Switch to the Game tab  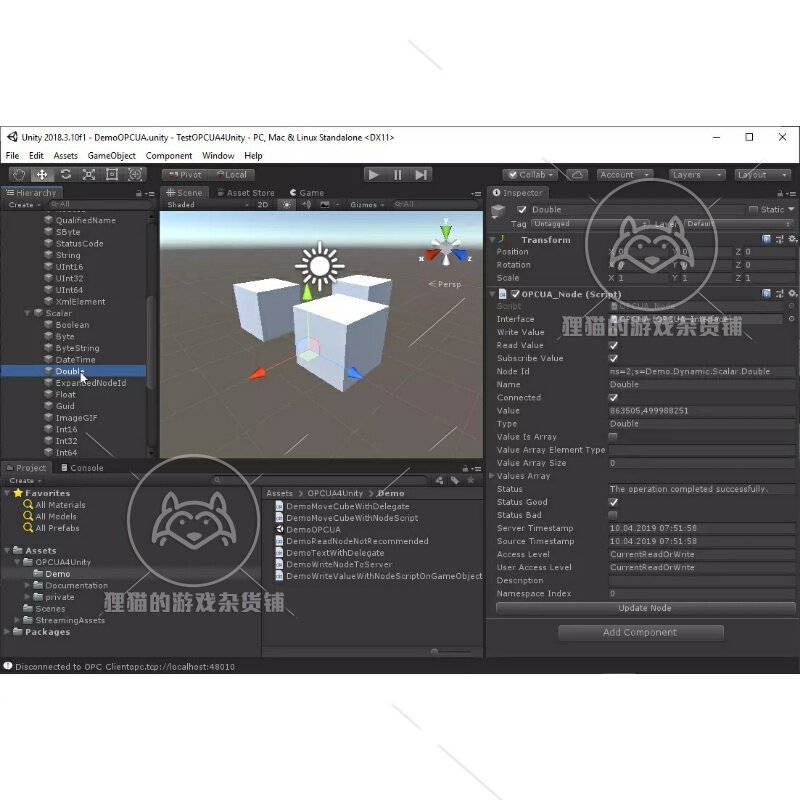[x=307, y=193]
